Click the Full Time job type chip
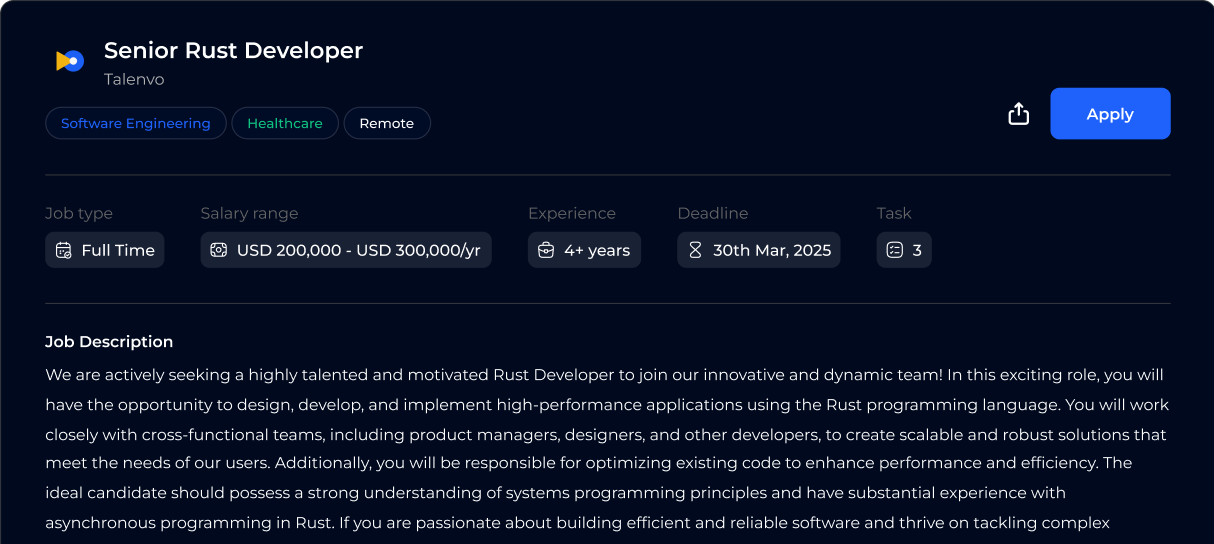1214x544 pixels. (x=105, y=250)
